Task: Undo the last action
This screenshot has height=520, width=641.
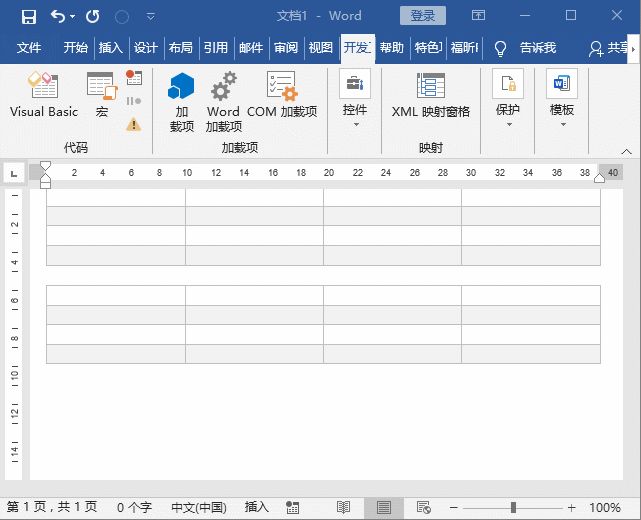Action: pos(58,17)
